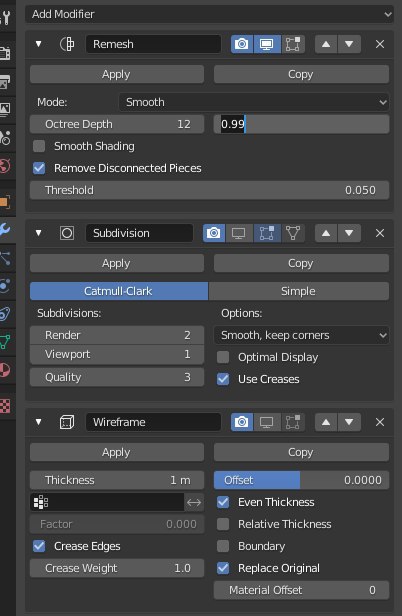Click the Remesh modifier type icon

click(67, 44)
